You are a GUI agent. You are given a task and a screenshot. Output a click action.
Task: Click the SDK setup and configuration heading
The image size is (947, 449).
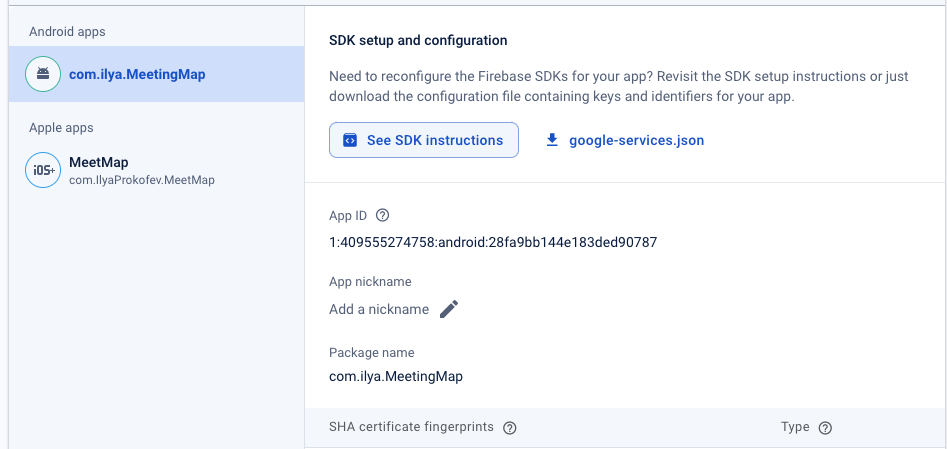click(418, 40)
